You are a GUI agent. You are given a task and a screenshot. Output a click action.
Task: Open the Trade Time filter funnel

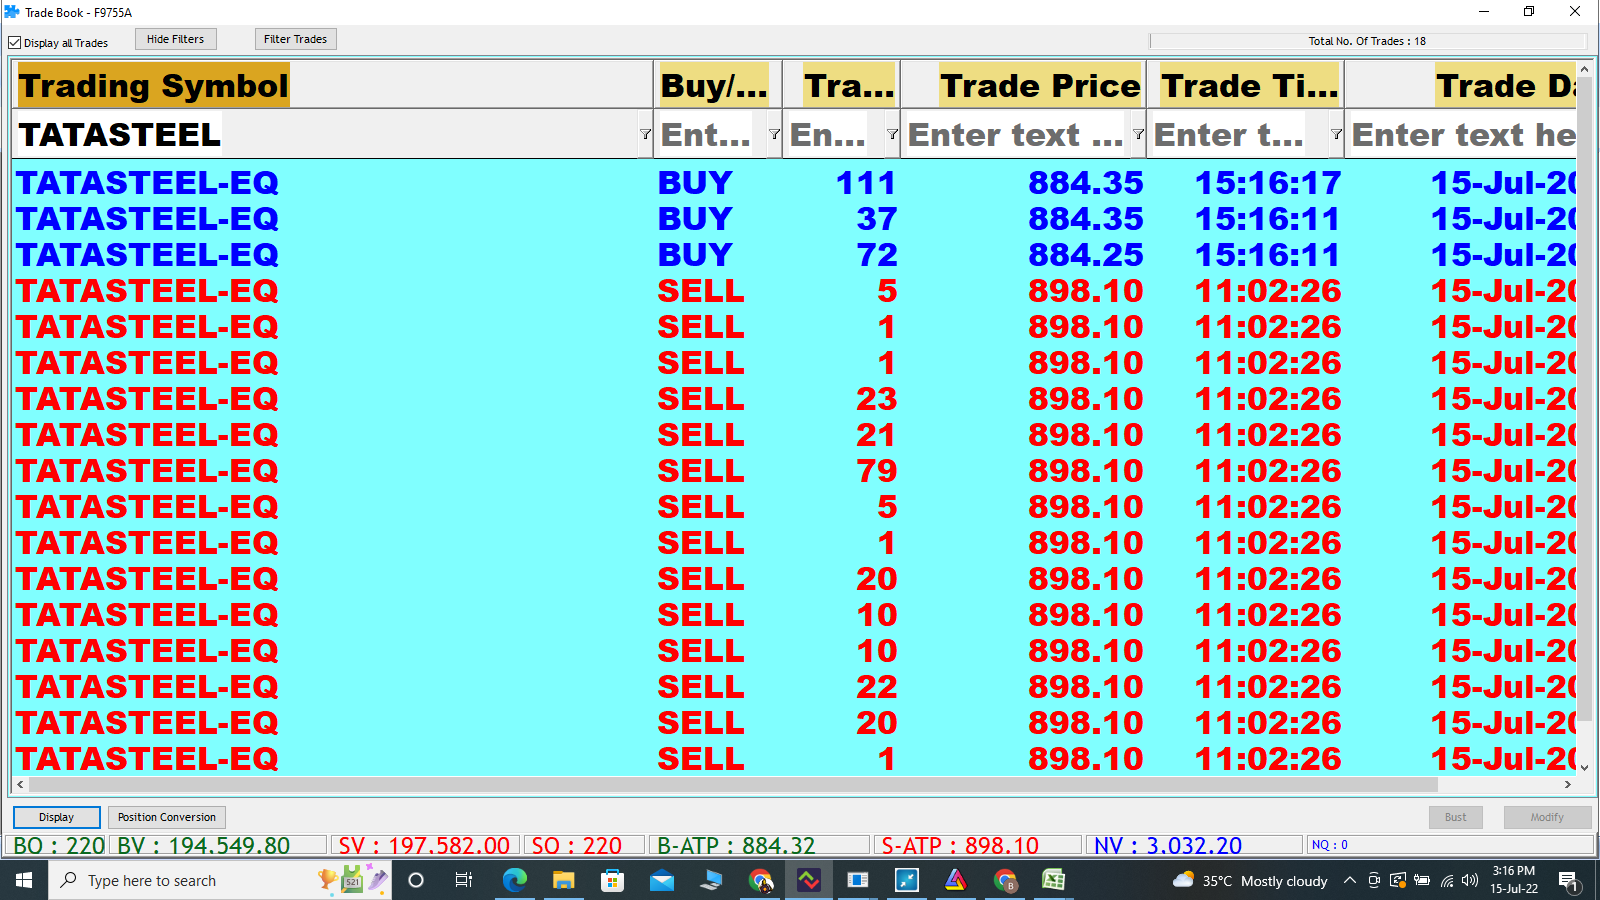(x=1336, y=134)
